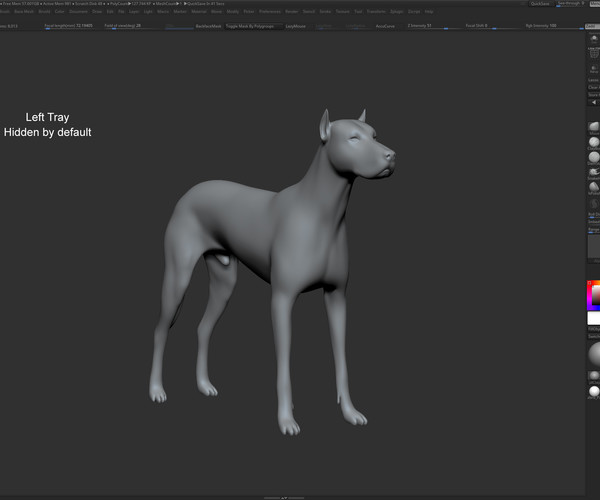Open the Macro menu

coord(163,11)
